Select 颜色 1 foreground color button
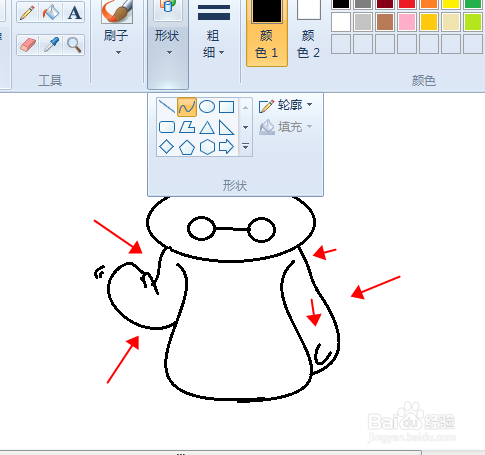The height and width of the screenshot is (455, 485). click(x=266, y=32)
